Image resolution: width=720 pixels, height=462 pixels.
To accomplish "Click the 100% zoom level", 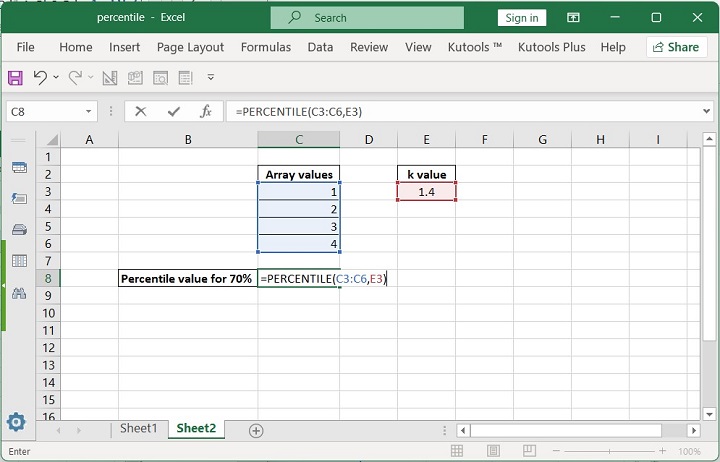I will (689, 451).
